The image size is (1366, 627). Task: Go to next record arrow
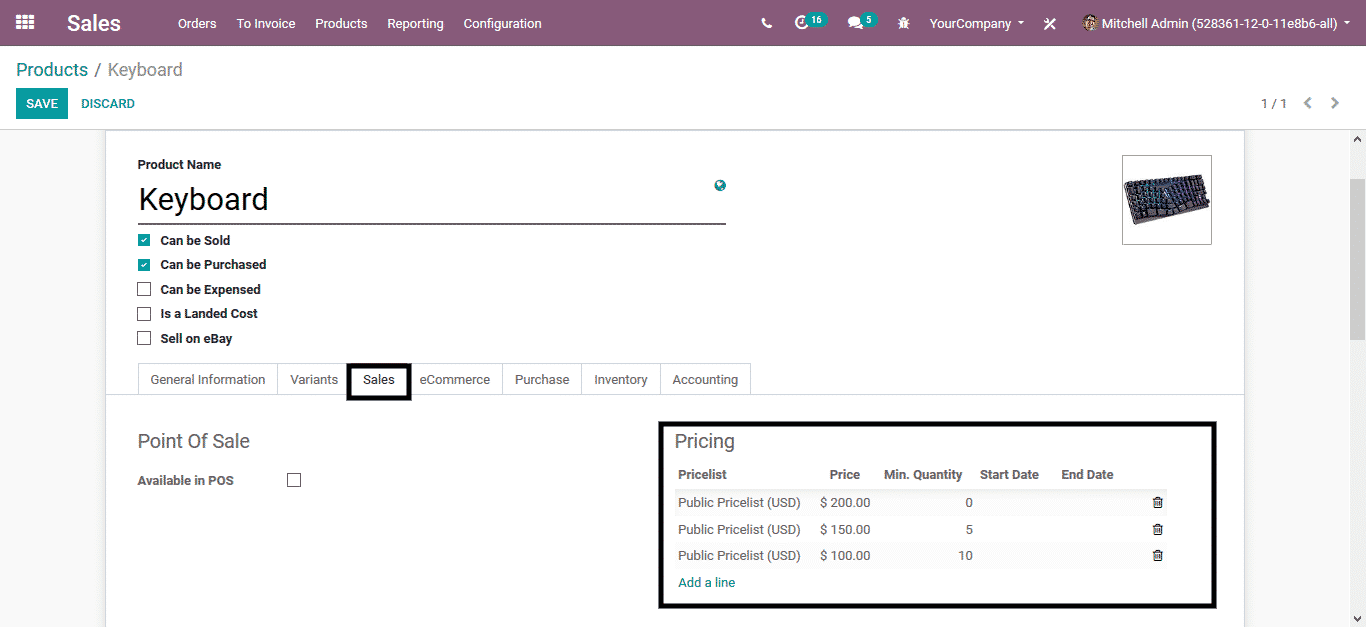pyautogui.click(x=1335, y=103)
